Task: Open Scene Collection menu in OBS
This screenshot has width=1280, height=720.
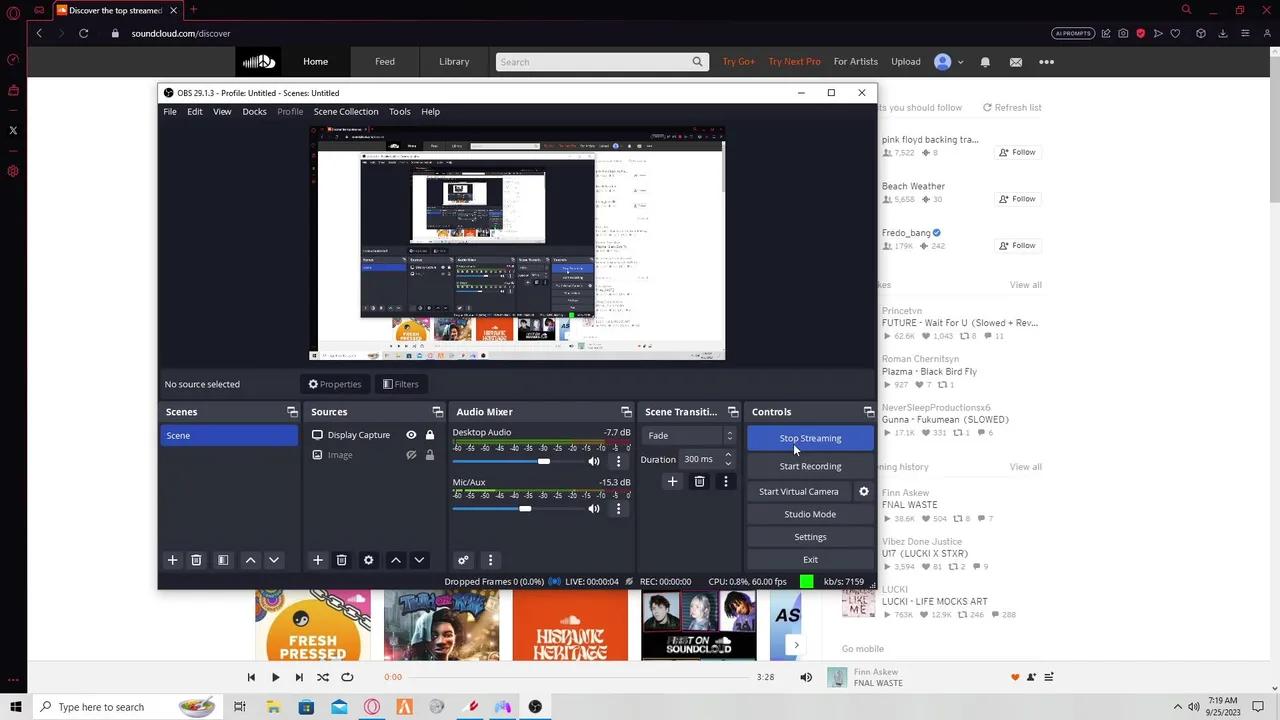Action: tap(346, 111)
